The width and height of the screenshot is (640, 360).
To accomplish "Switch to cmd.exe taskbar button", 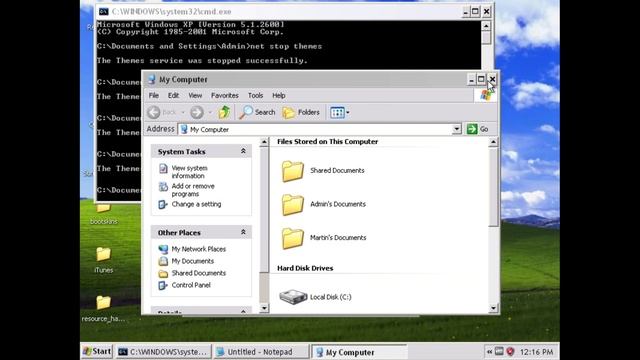I will pos(163,352).
